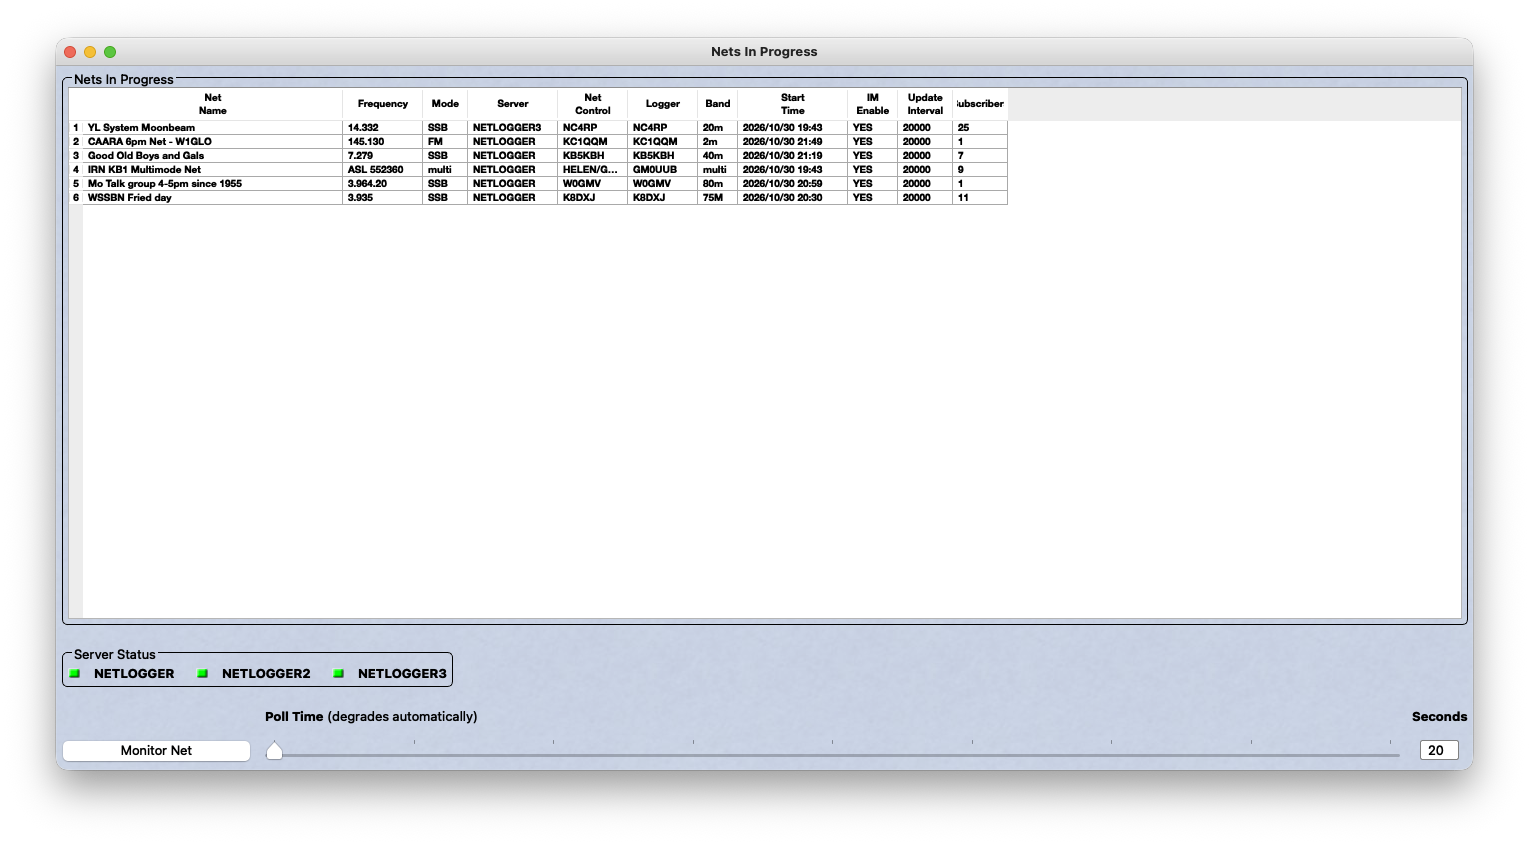Viewport: 1529px width, 844px height.
Task: Select the YL System Moonbeam net row
Action: tap(538, 128)
